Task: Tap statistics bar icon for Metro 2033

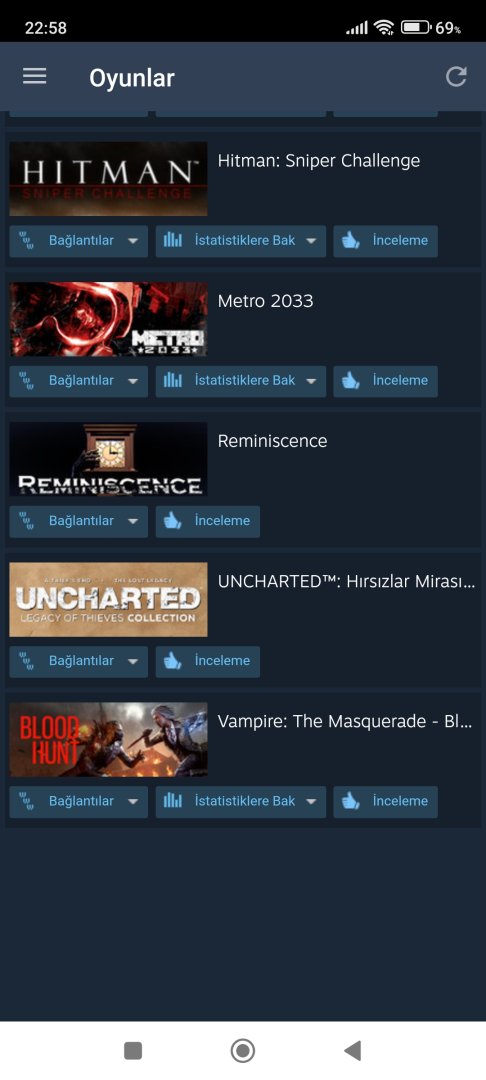Action: [173, 380]
